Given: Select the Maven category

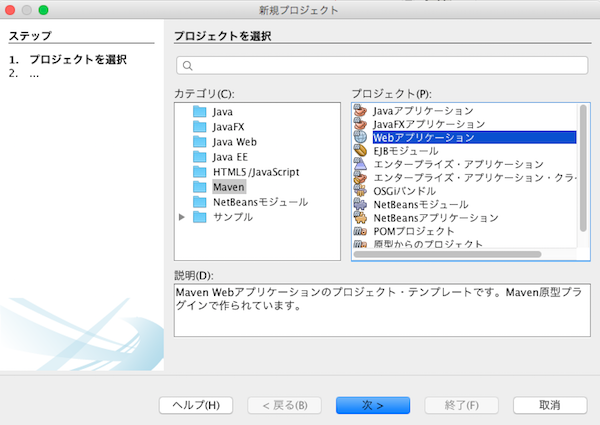Looking at the screenshot, I should point(229,187).
